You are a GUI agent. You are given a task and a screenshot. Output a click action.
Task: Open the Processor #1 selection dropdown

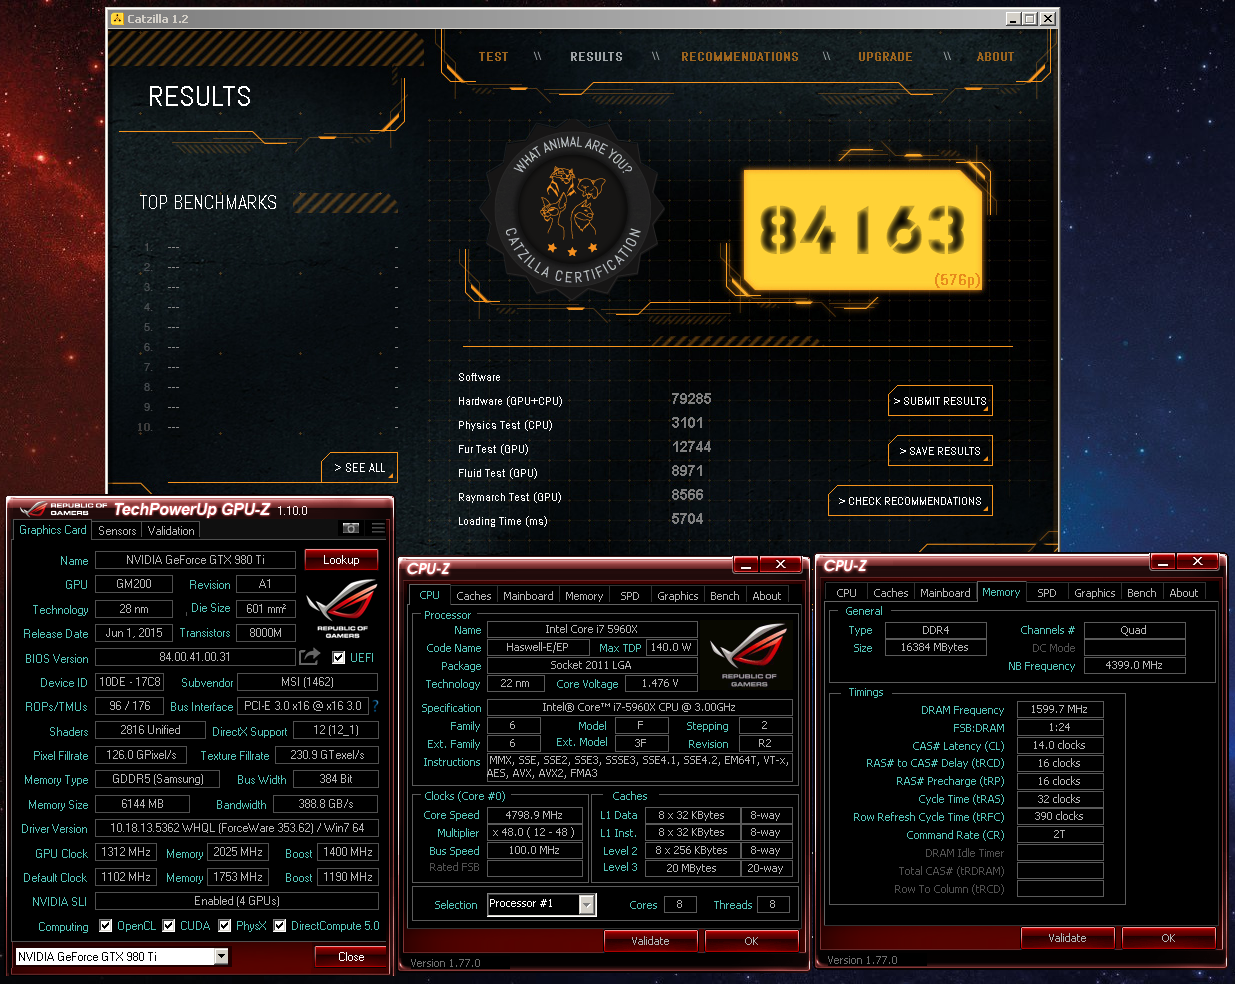pos(587,904)
